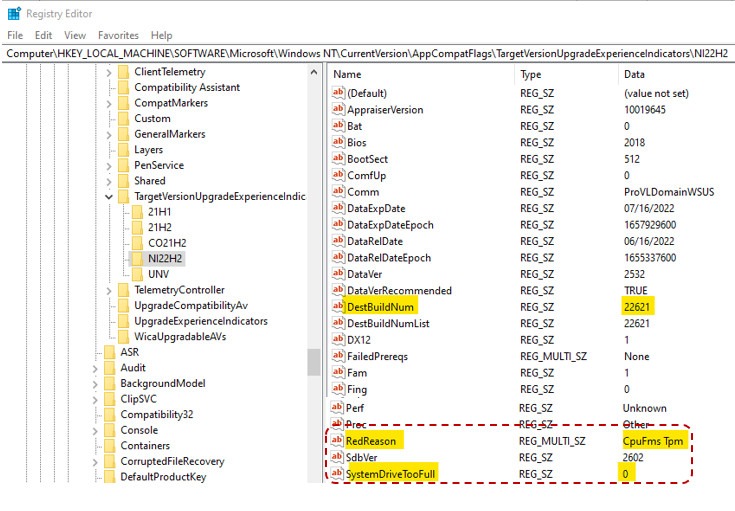735x511 pixels.
Task: Click the REG_MULTI_SZ type of FailedPrereqs
Action: pyautogui.click(x=553, y=356)
